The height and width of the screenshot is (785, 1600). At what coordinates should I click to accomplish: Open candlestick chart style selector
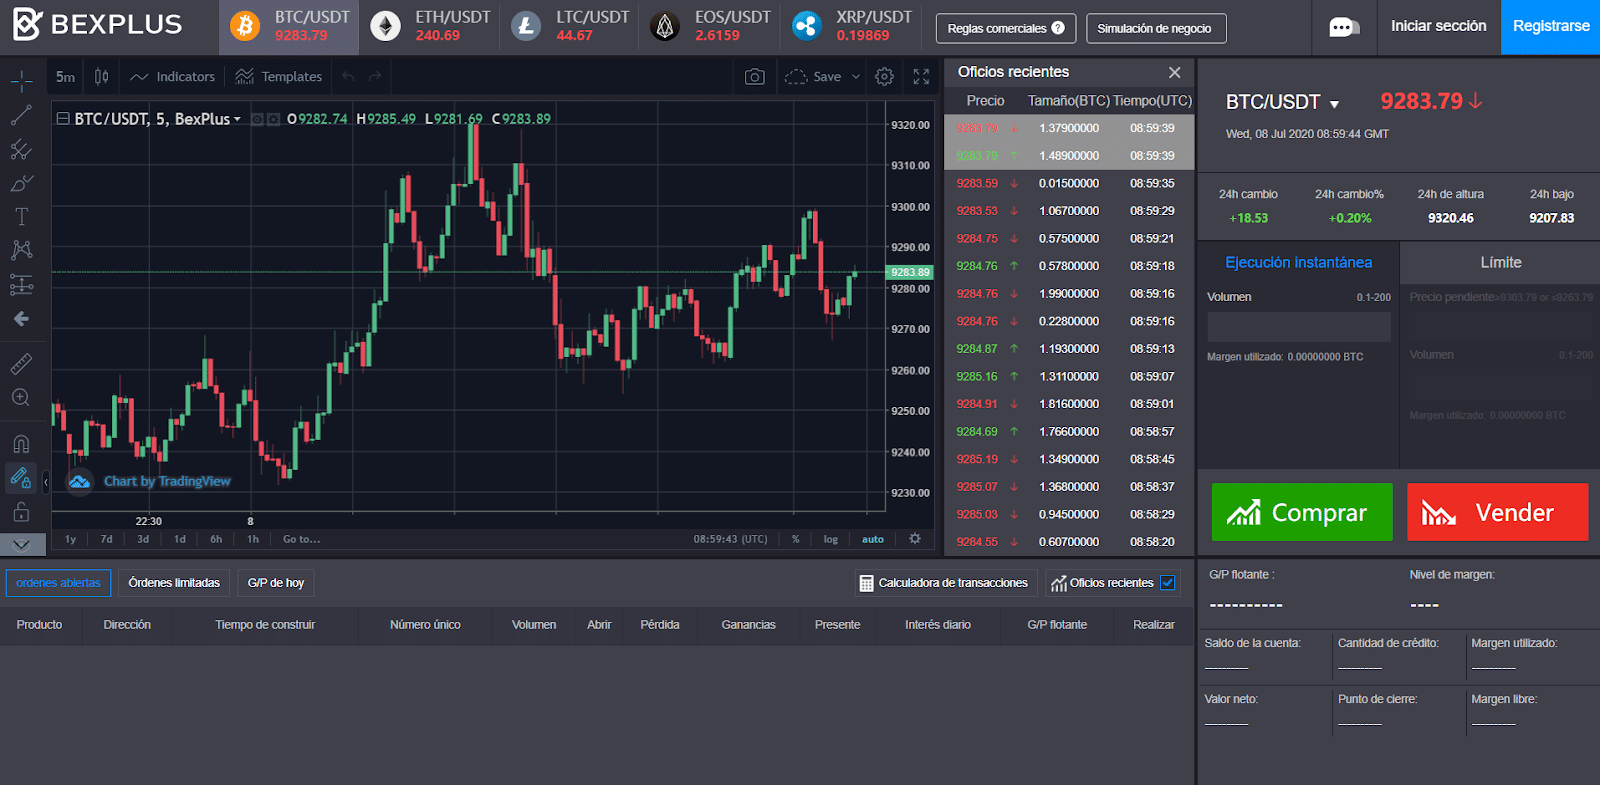point(101,77)
